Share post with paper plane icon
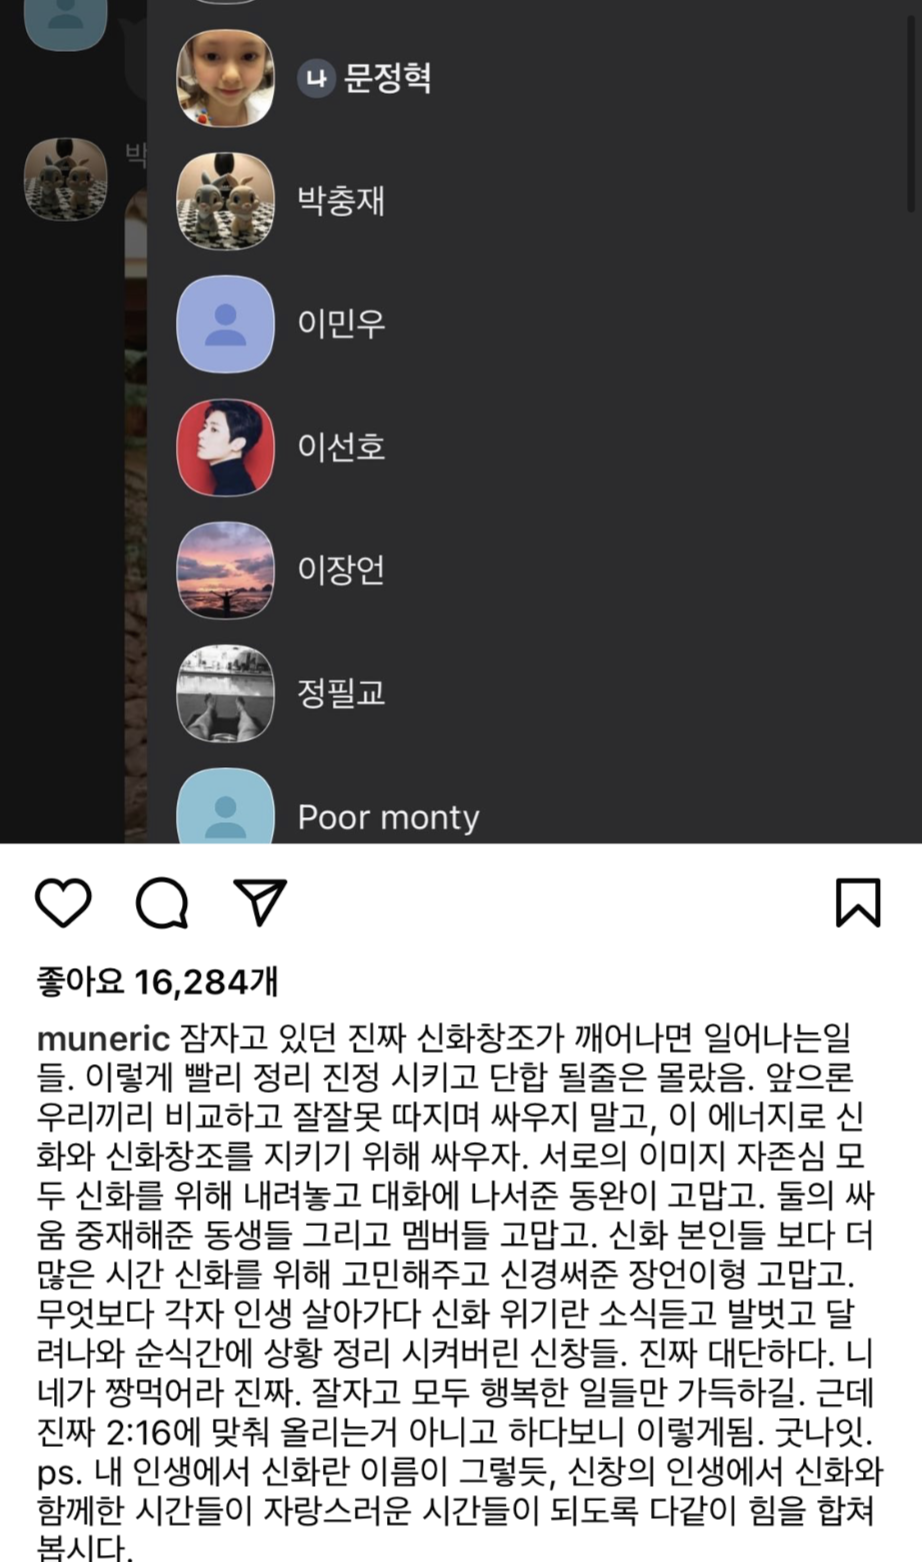 pyautogui.click(x=260, y=902)
